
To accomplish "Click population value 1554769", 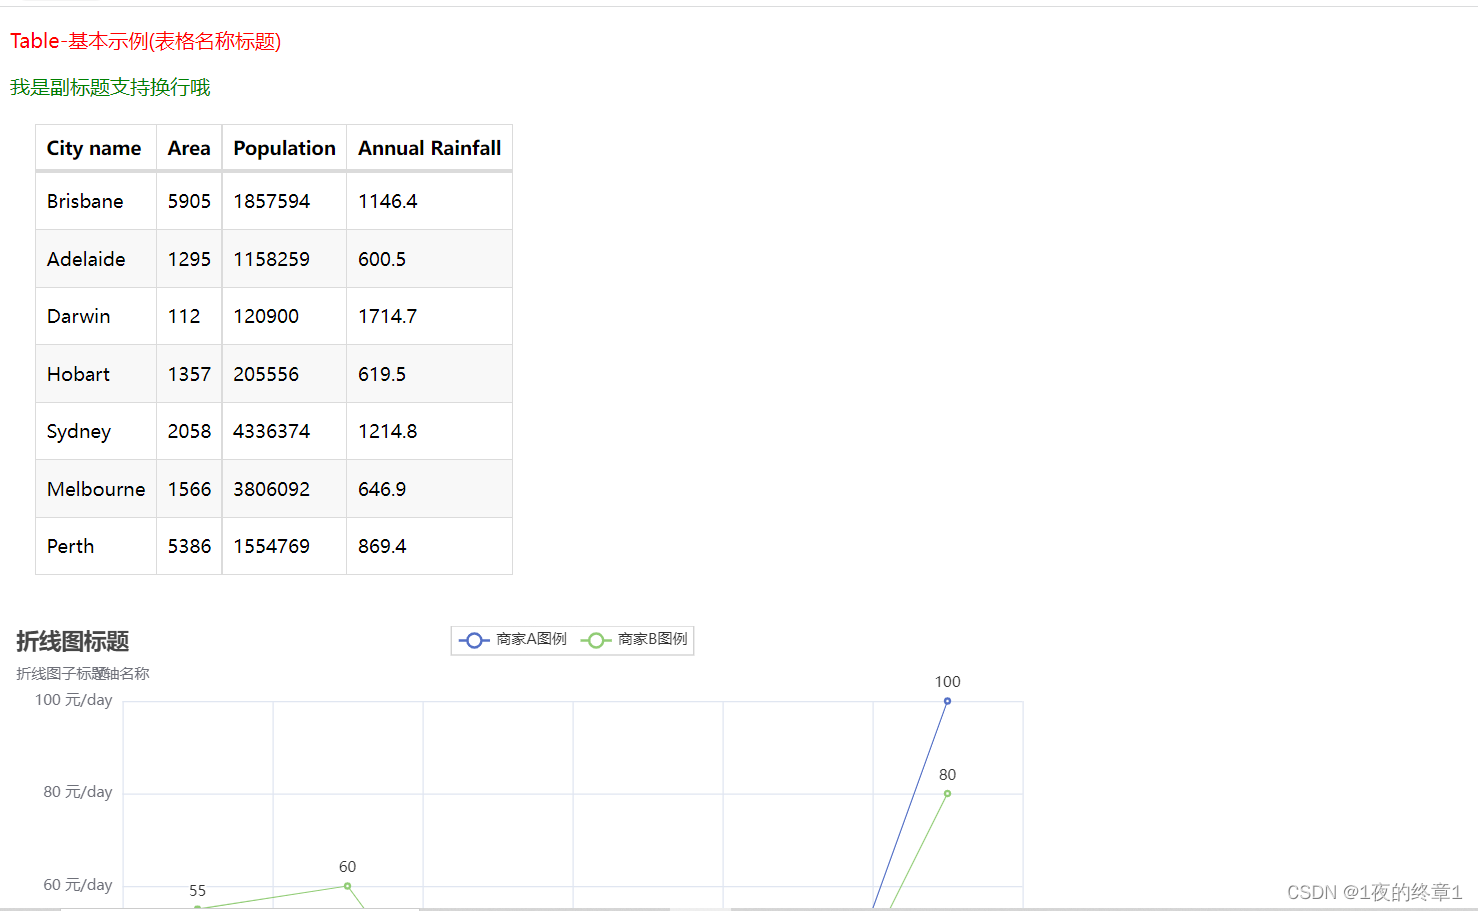I will pos(284,546).
